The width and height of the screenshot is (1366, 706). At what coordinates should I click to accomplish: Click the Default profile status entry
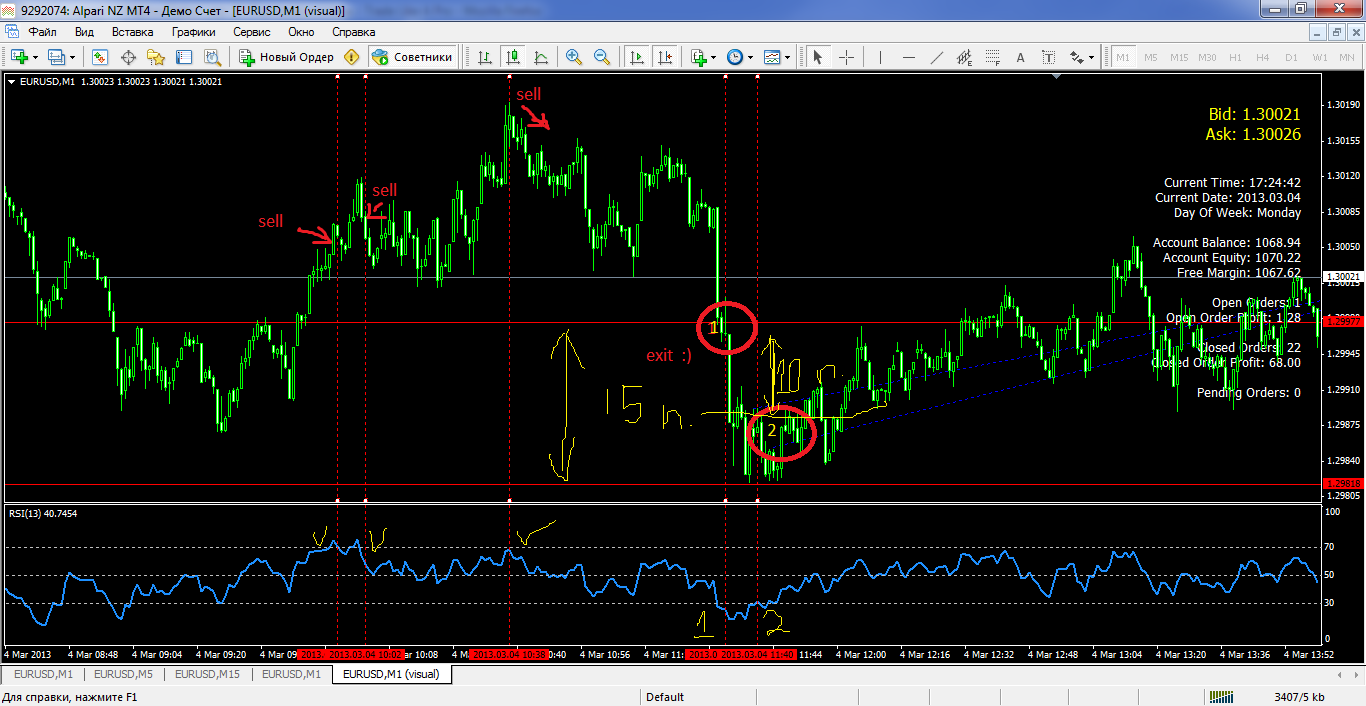point(665,697)
